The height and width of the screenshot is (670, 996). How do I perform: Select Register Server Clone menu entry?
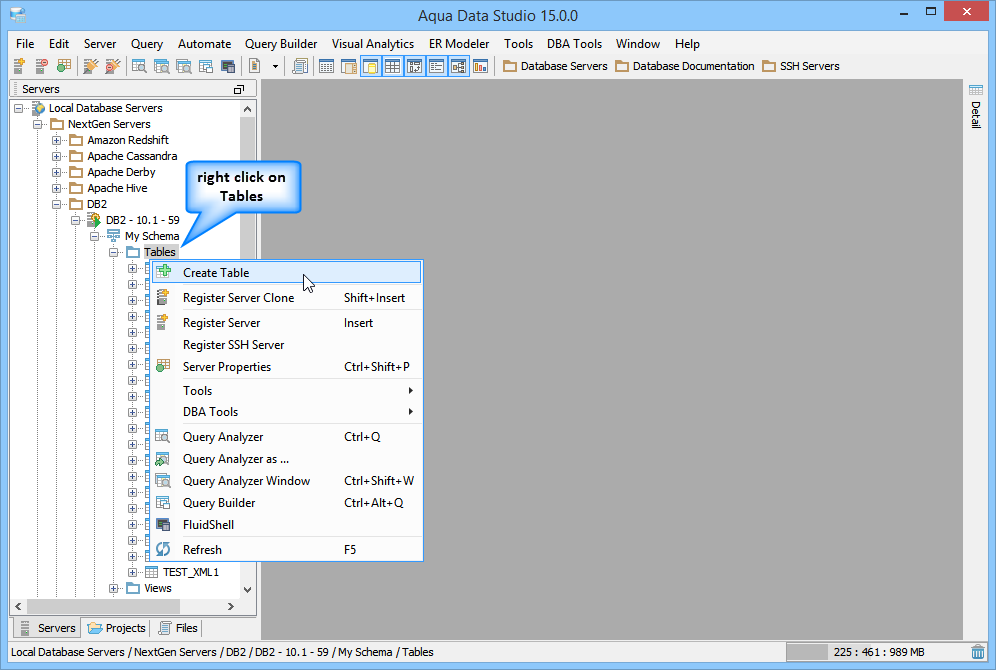(x=286, y=298)
